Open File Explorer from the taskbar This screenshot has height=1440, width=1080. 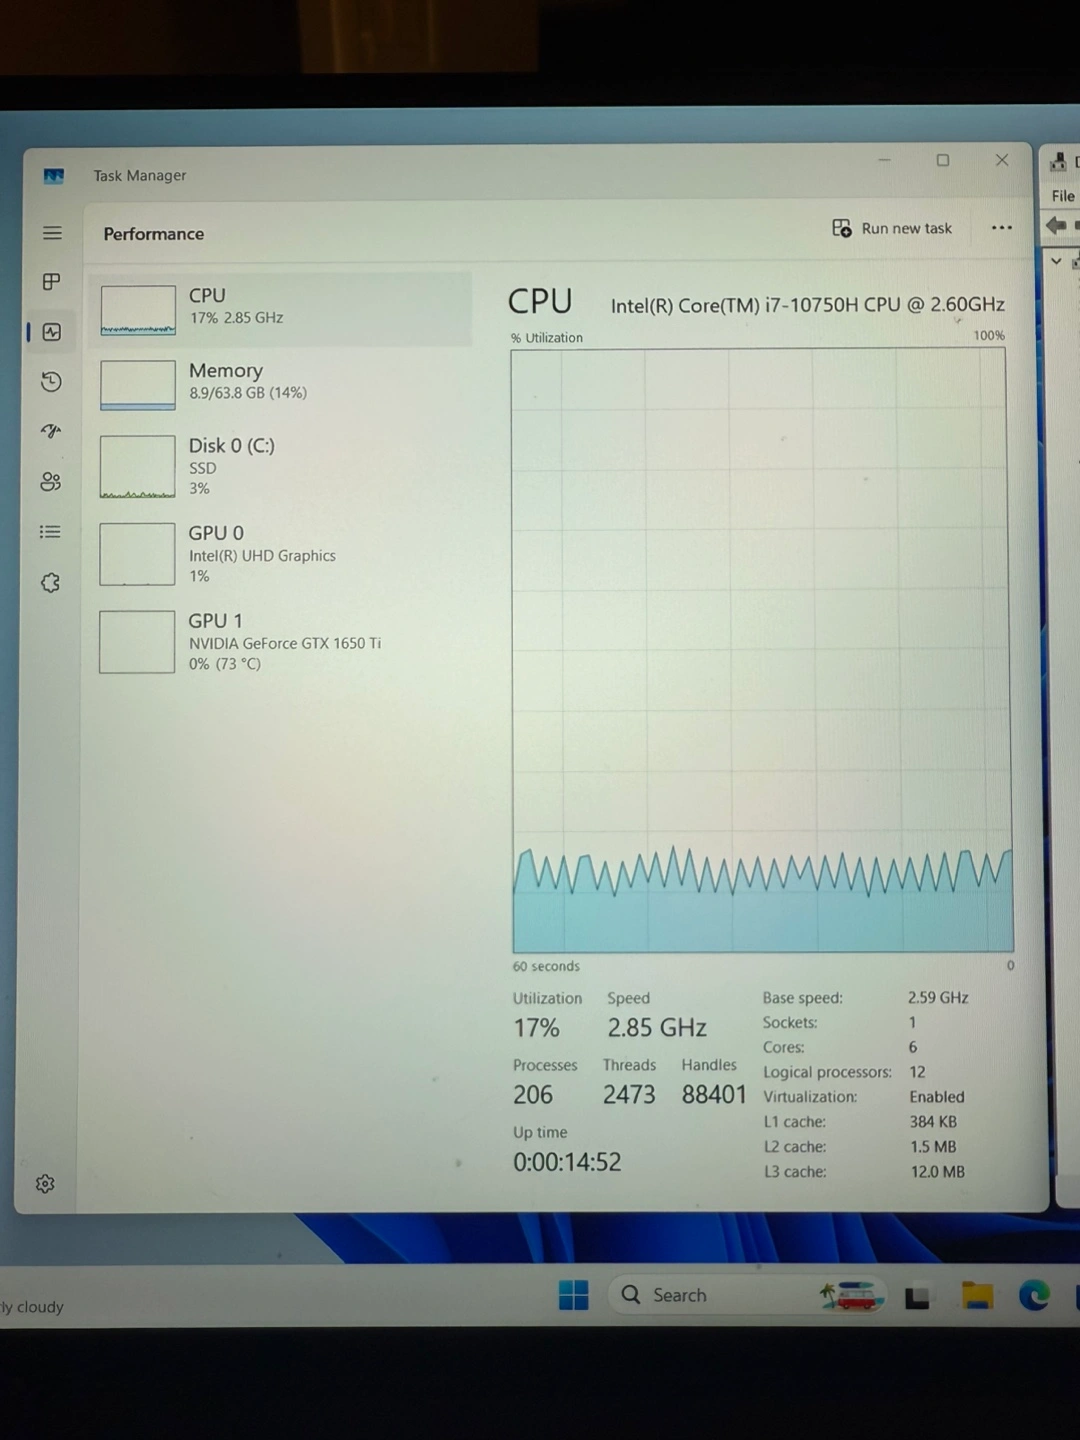[977, 1296]
